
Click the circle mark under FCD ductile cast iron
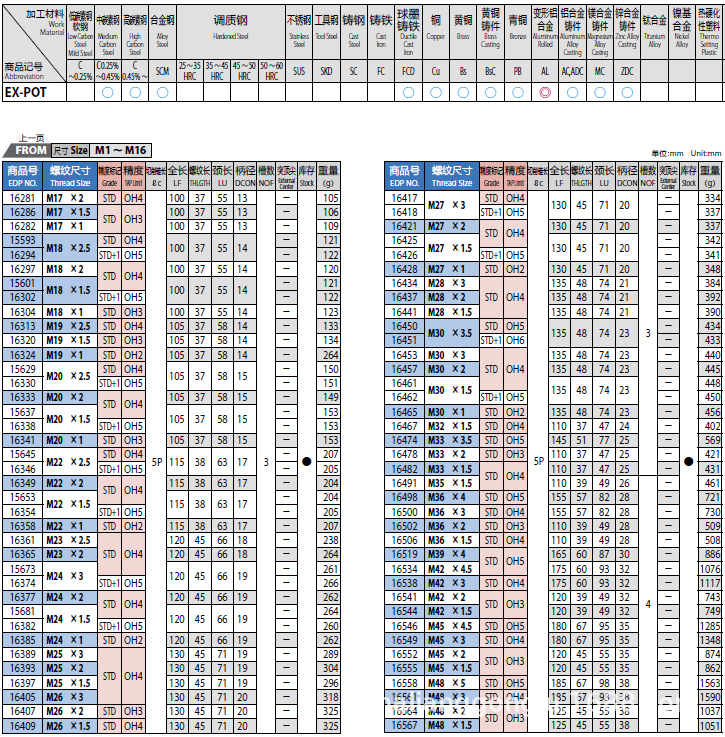point(408,93)
